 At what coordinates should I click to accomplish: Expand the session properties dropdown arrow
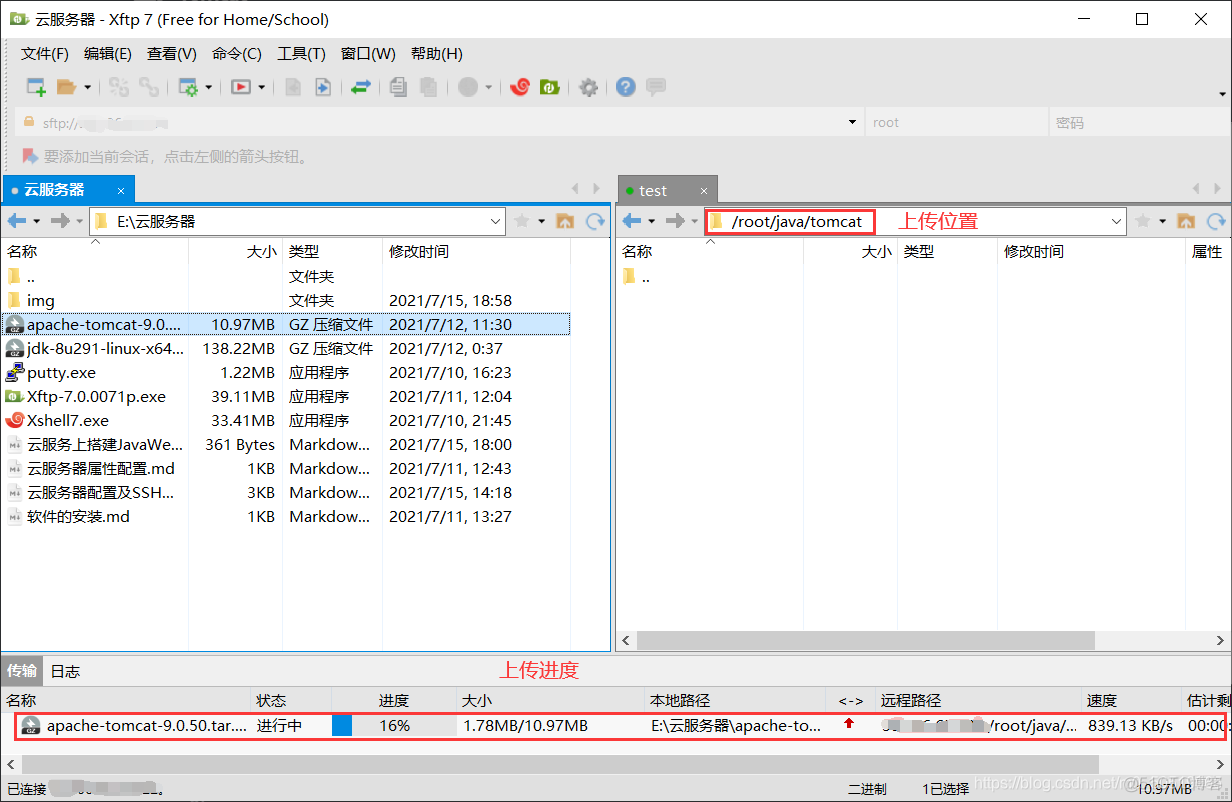click(209, 88)
